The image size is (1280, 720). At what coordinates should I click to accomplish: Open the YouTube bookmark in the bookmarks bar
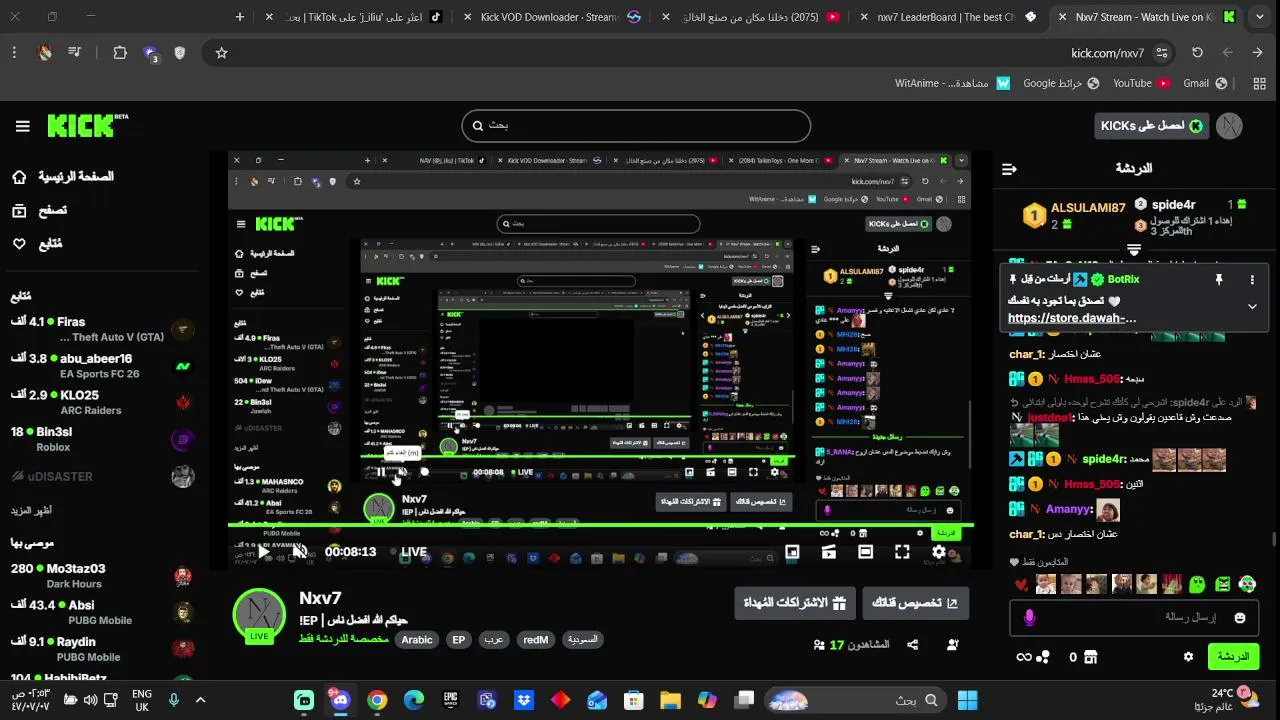tap(1141, 83)
